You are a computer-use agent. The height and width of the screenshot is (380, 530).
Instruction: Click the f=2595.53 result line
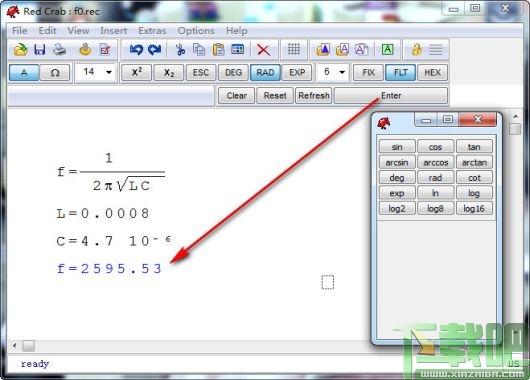110,269
